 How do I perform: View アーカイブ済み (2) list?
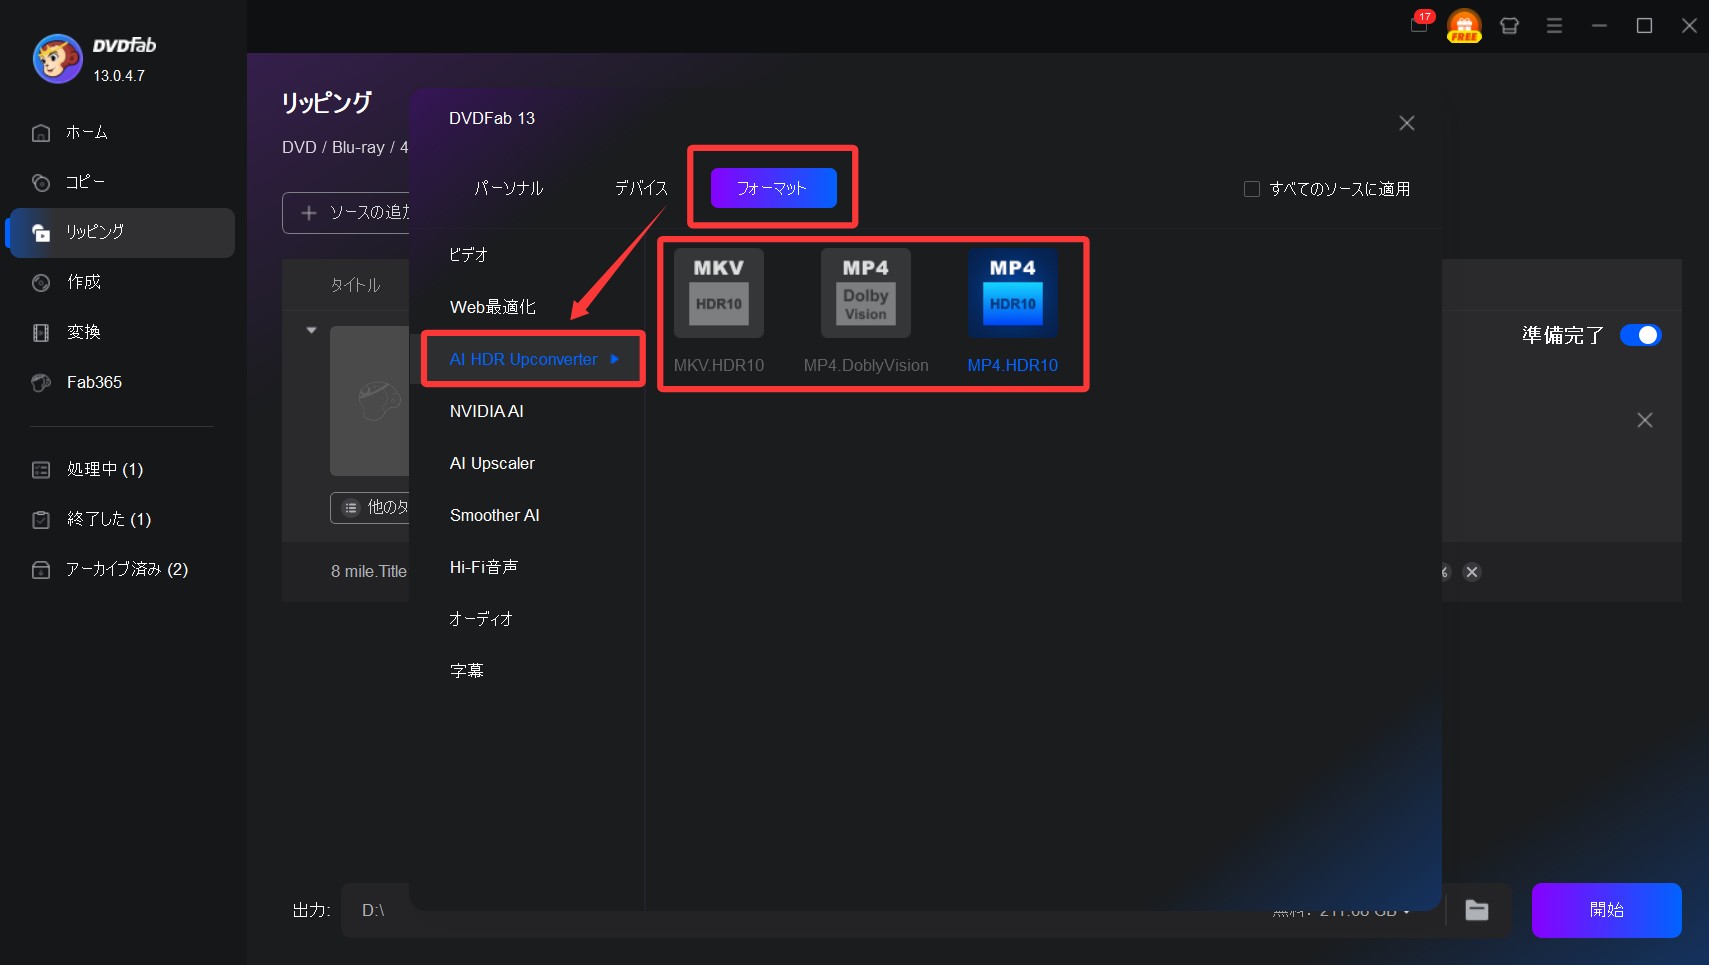coord(122,569)
